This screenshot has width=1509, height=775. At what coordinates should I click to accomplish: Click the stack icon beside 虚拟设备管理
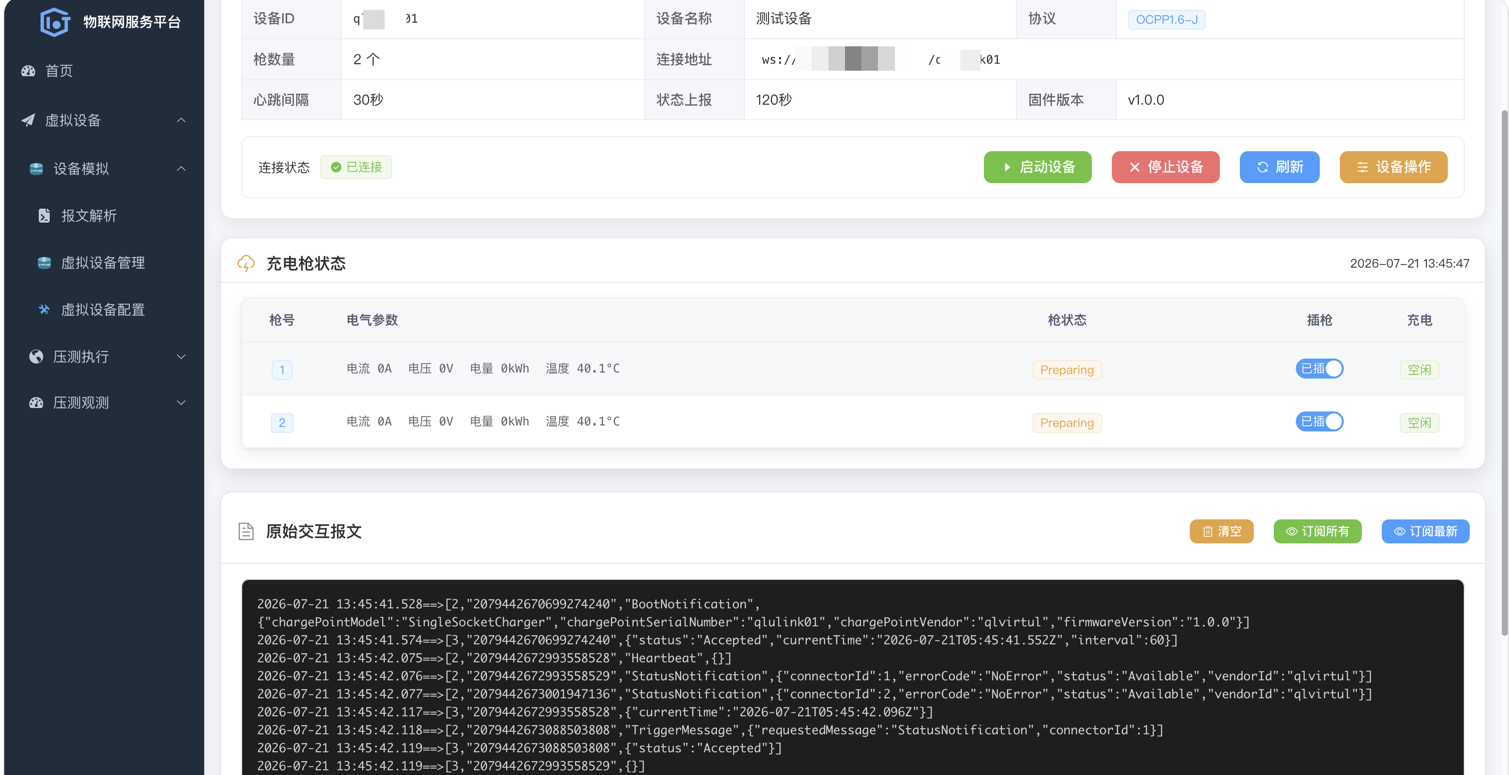pyautogui.click(x=44, y=263)
